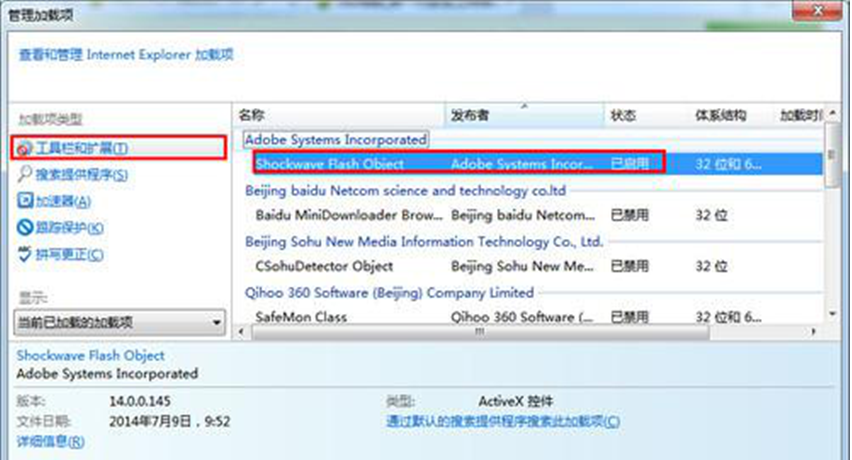The image size is (852, 460).
Task: Click 通过默认的搜索提供程序搜索此加载项 link
Action: coord(503,422)
